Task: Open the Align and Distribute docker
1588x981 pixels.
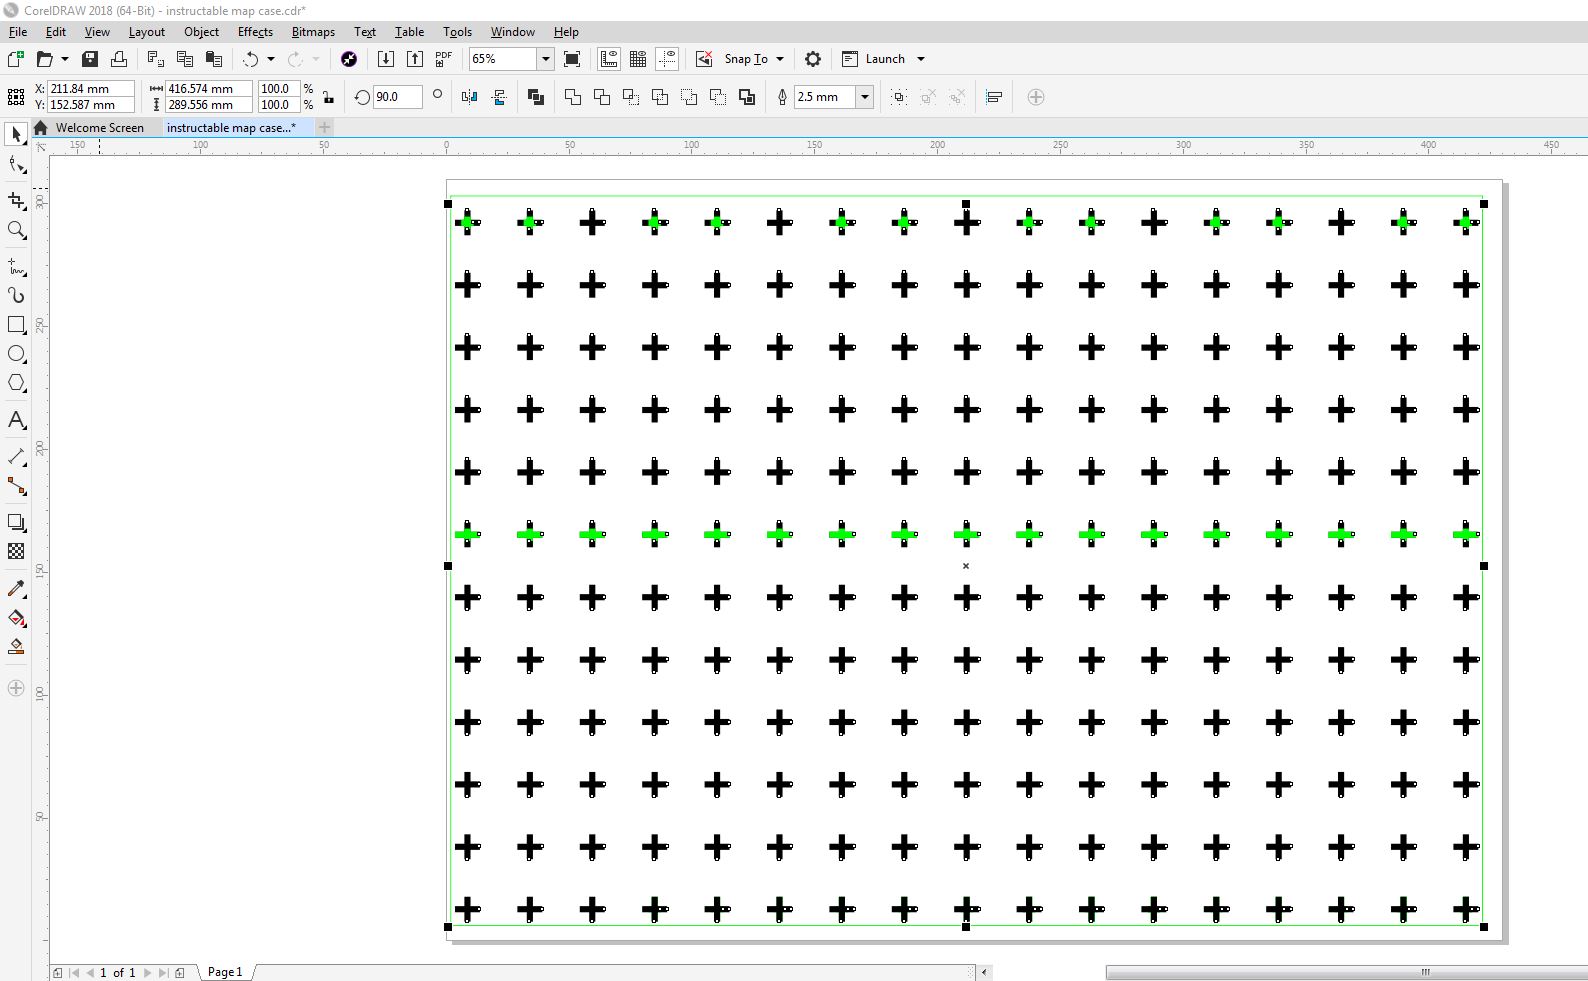Action: click(x=994, y=97)
